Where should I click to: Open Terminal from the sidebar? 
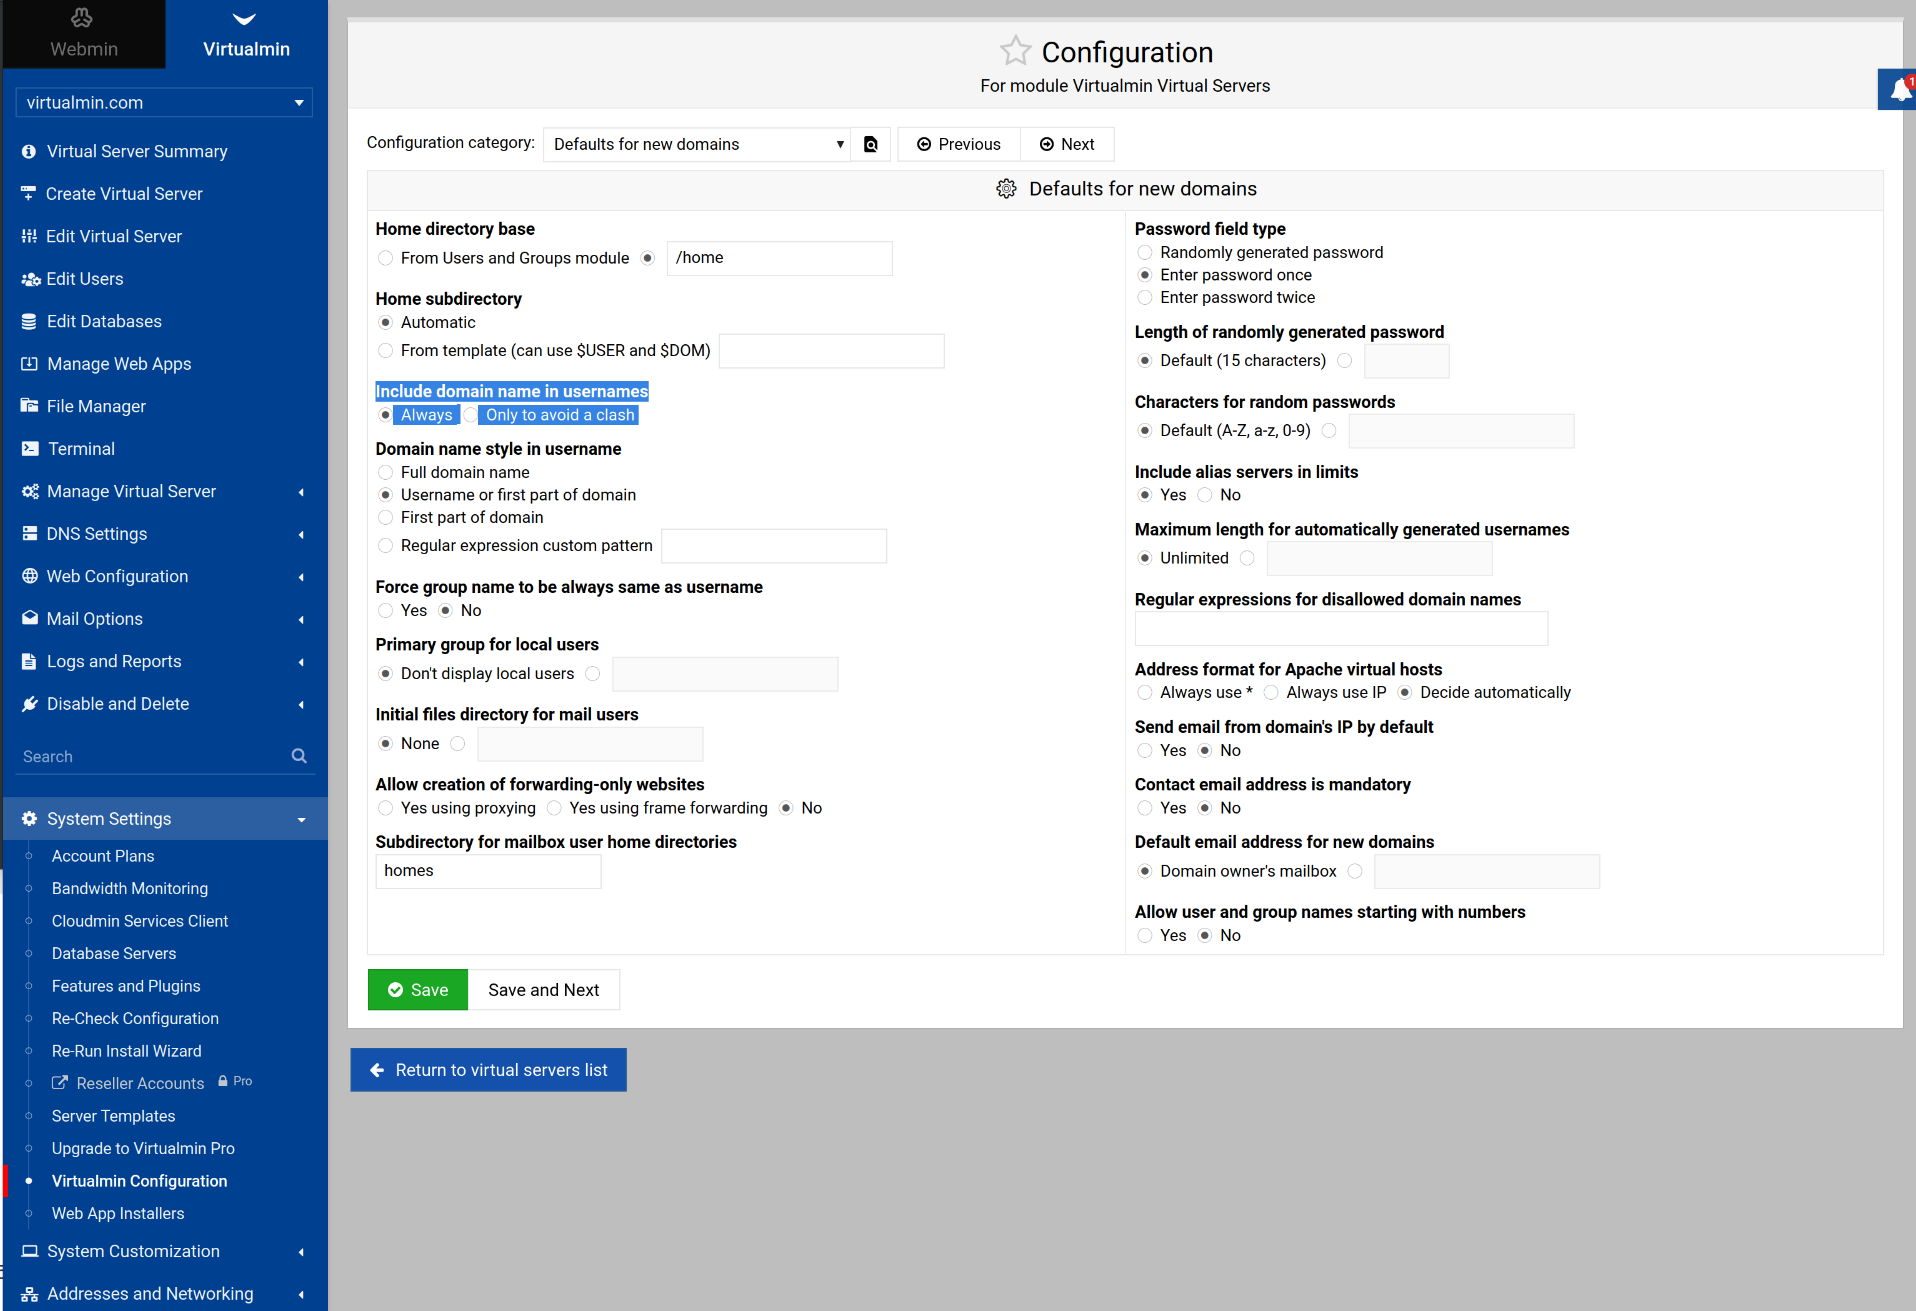81,449
